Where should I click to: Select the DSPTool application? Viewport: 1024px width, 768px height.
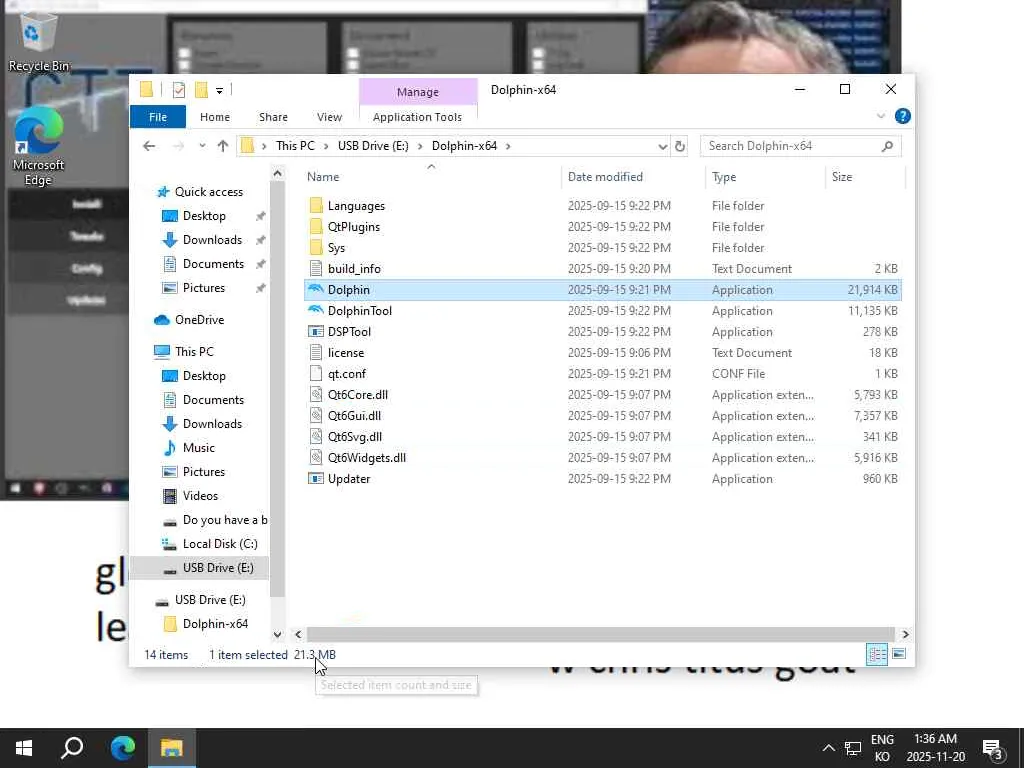[x=602, y=332]
